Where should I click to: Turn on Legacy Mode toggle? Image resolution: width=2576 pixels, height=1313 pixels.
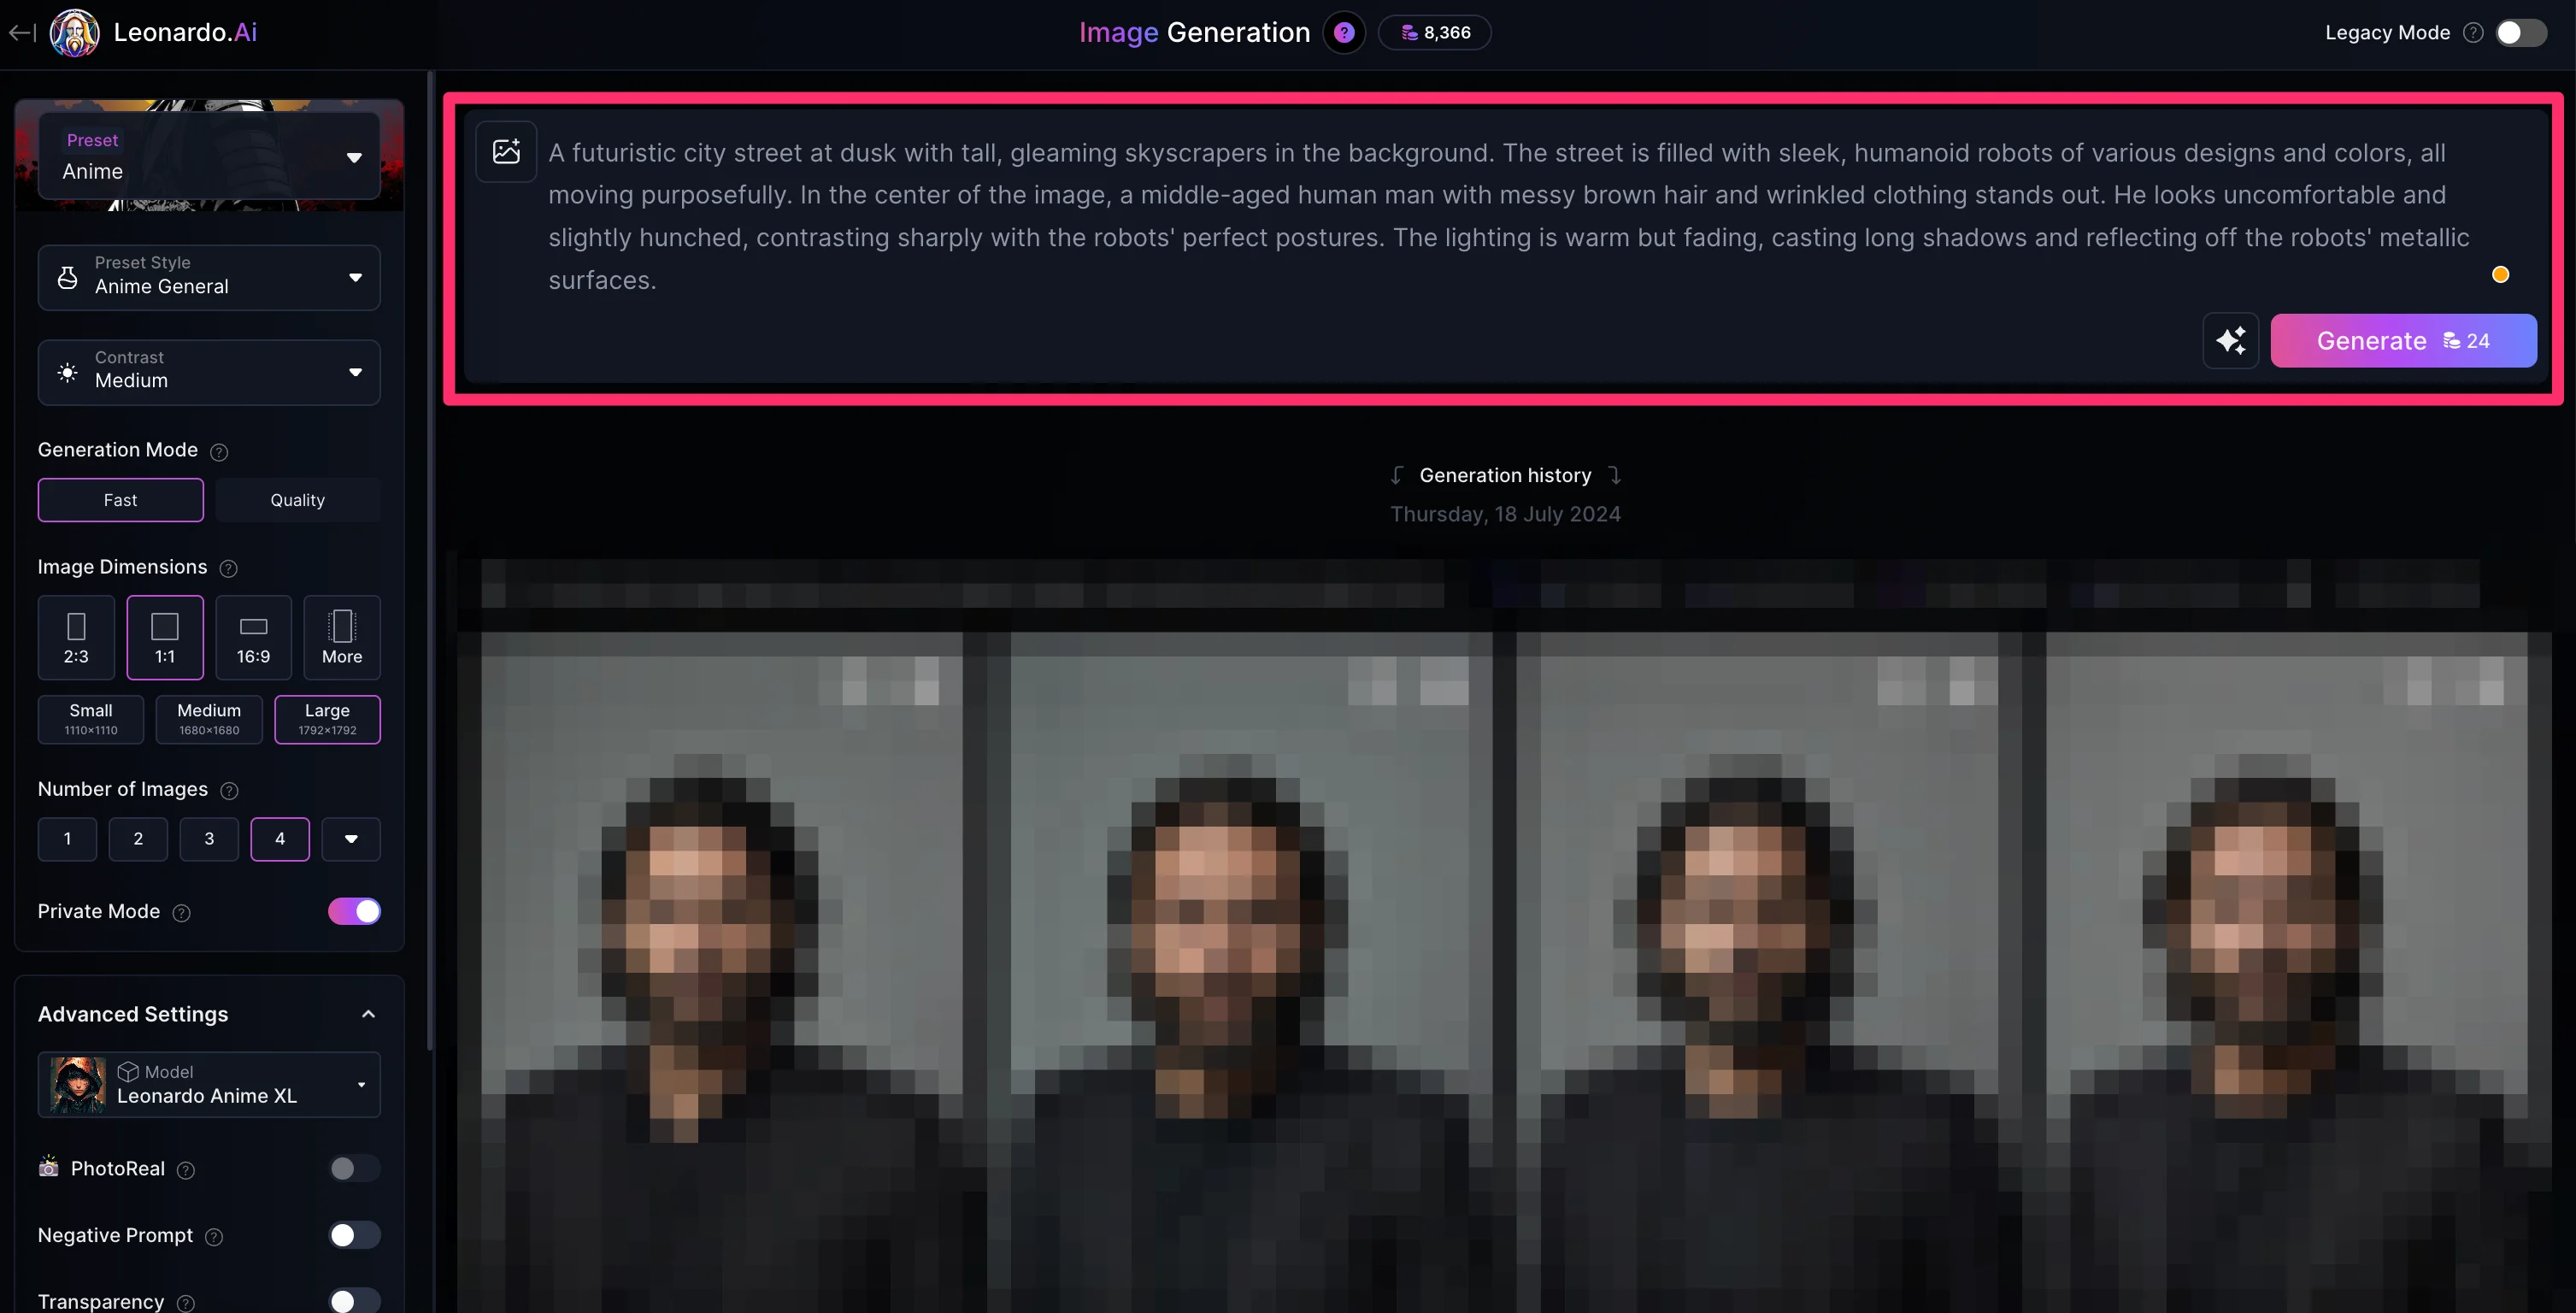[2521, 33]
